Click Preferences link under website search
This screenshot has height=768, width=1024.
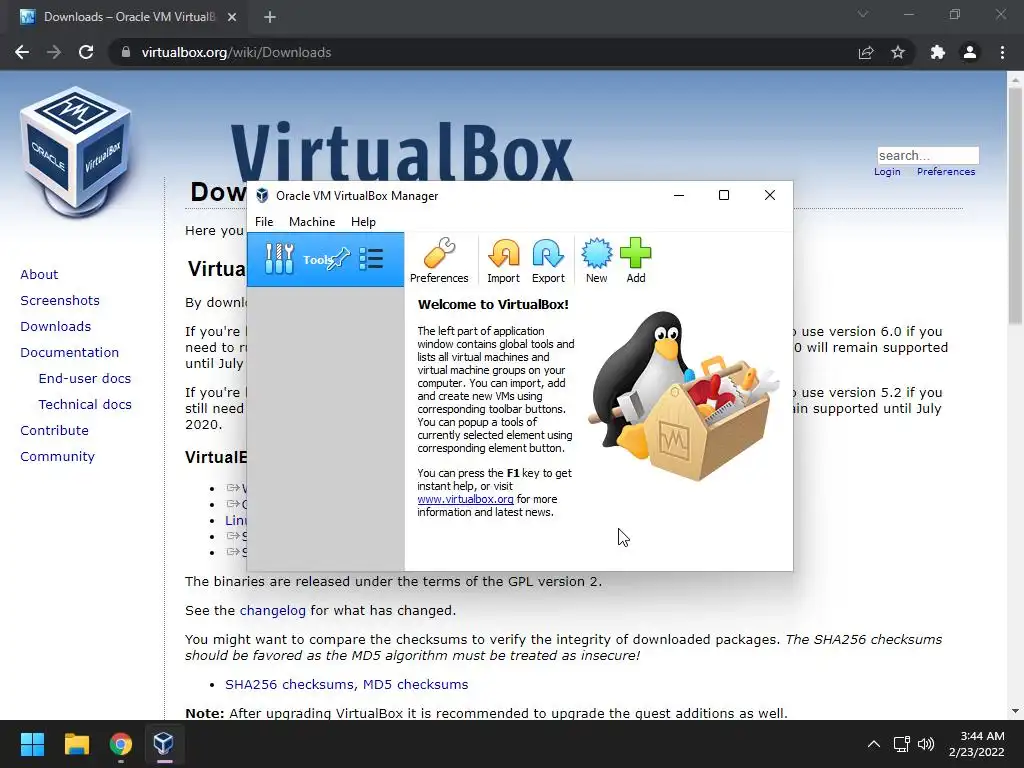[x=946, y=172]
